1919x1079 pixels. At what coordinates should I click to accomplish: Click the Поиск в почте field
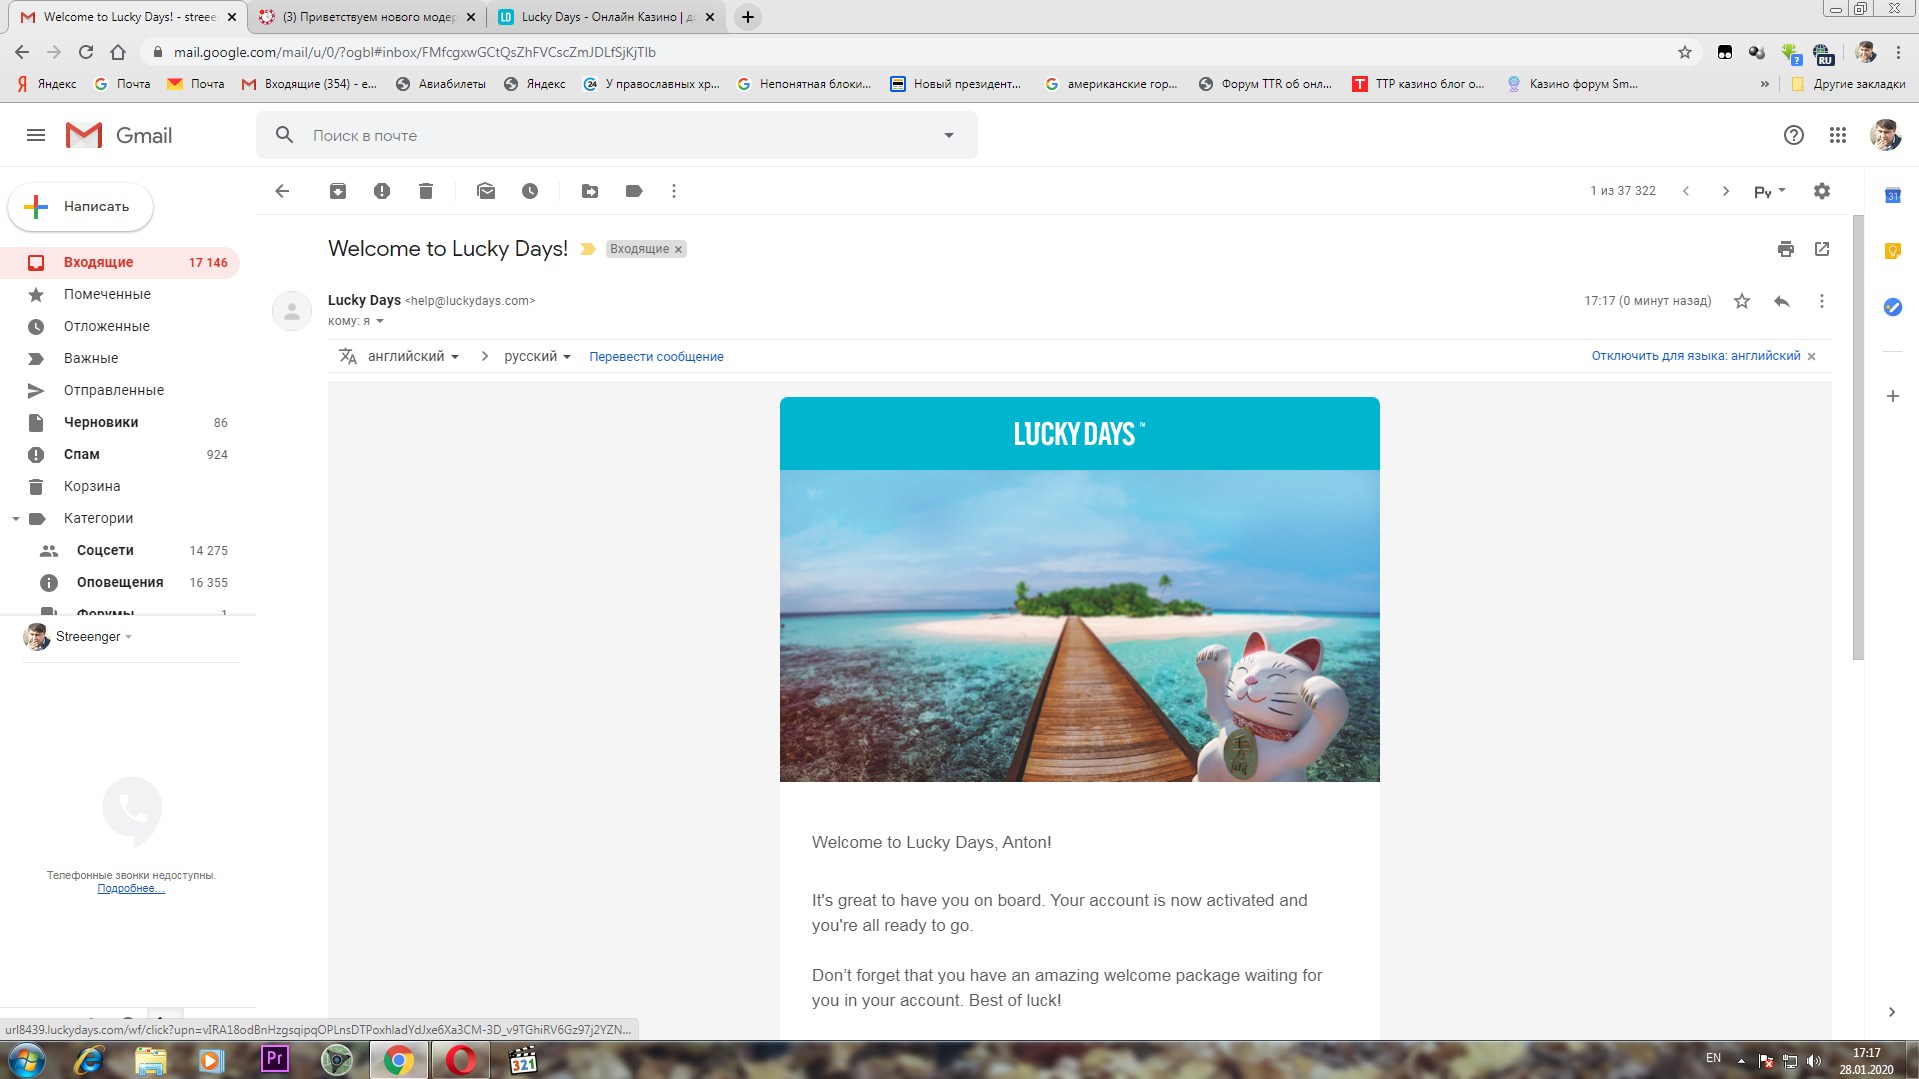point(616,135)
